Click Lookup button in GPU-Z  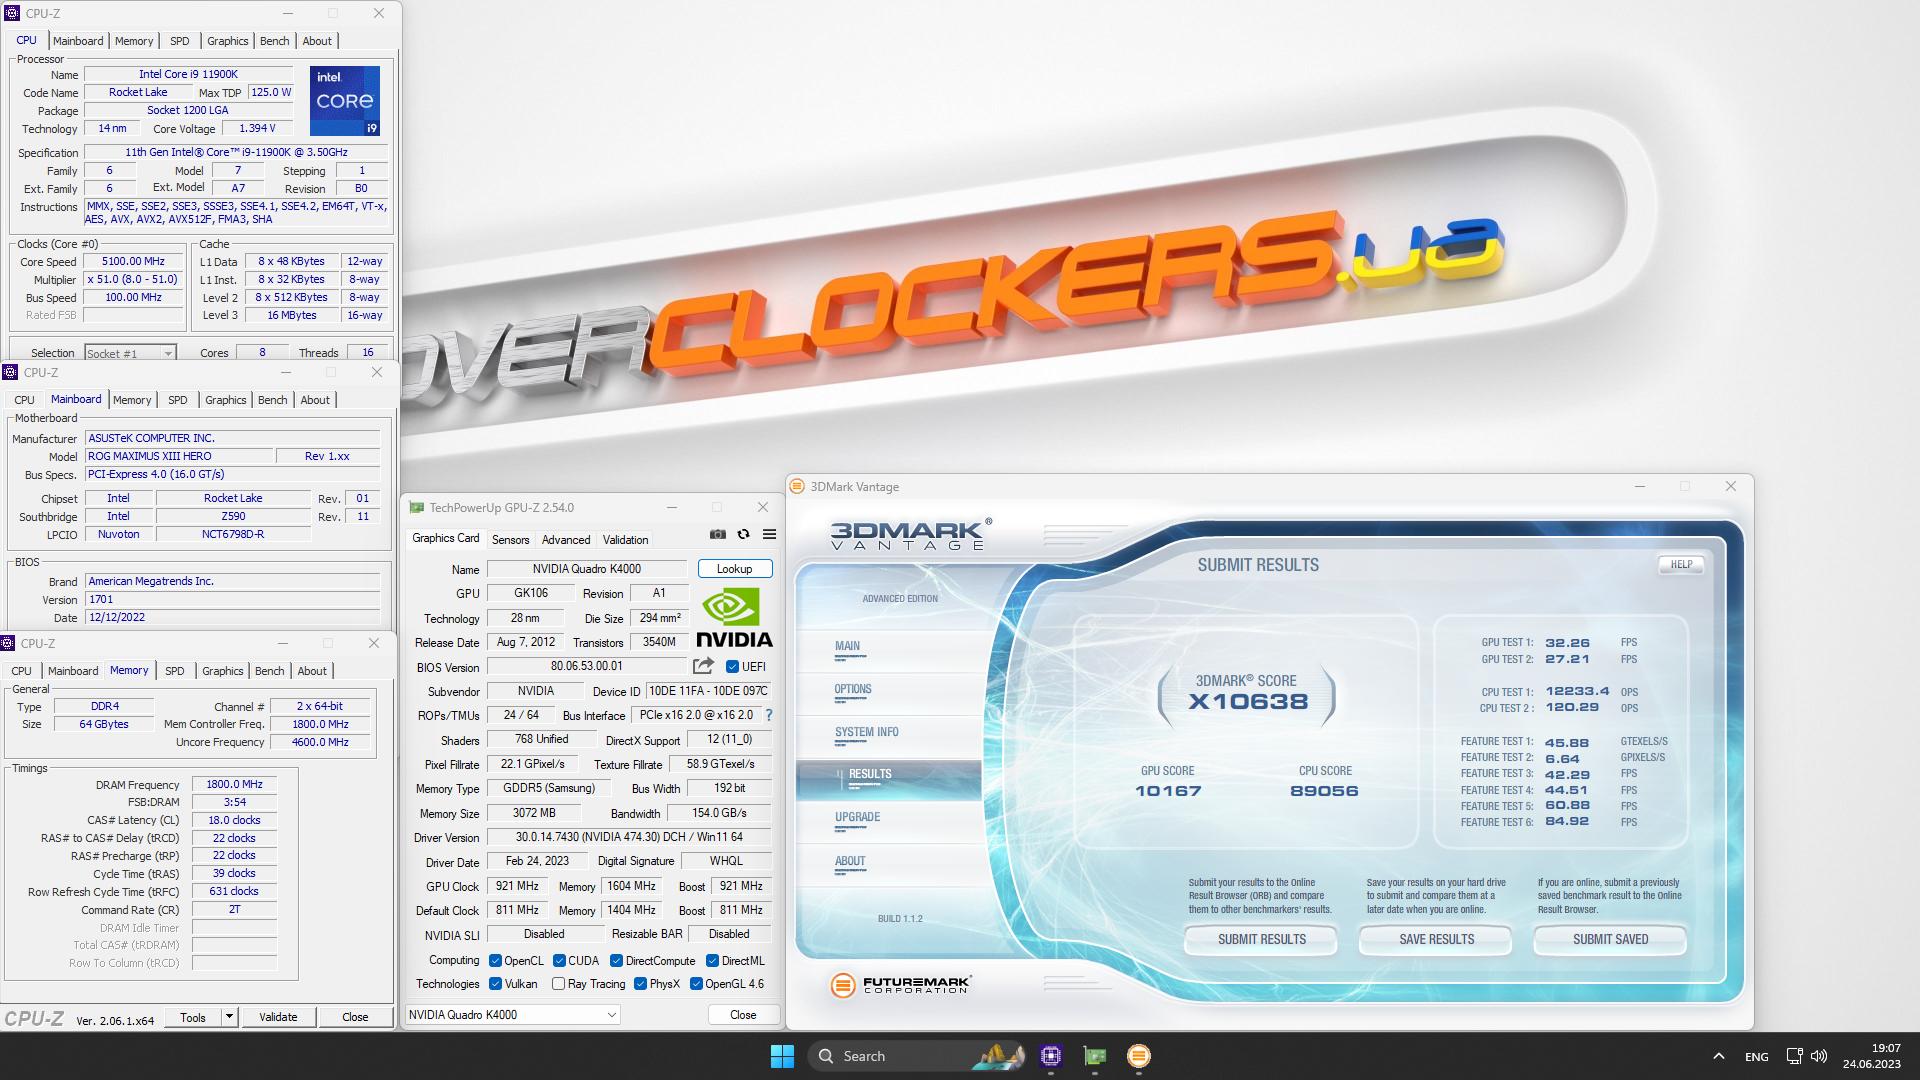[x=734, y=569]
